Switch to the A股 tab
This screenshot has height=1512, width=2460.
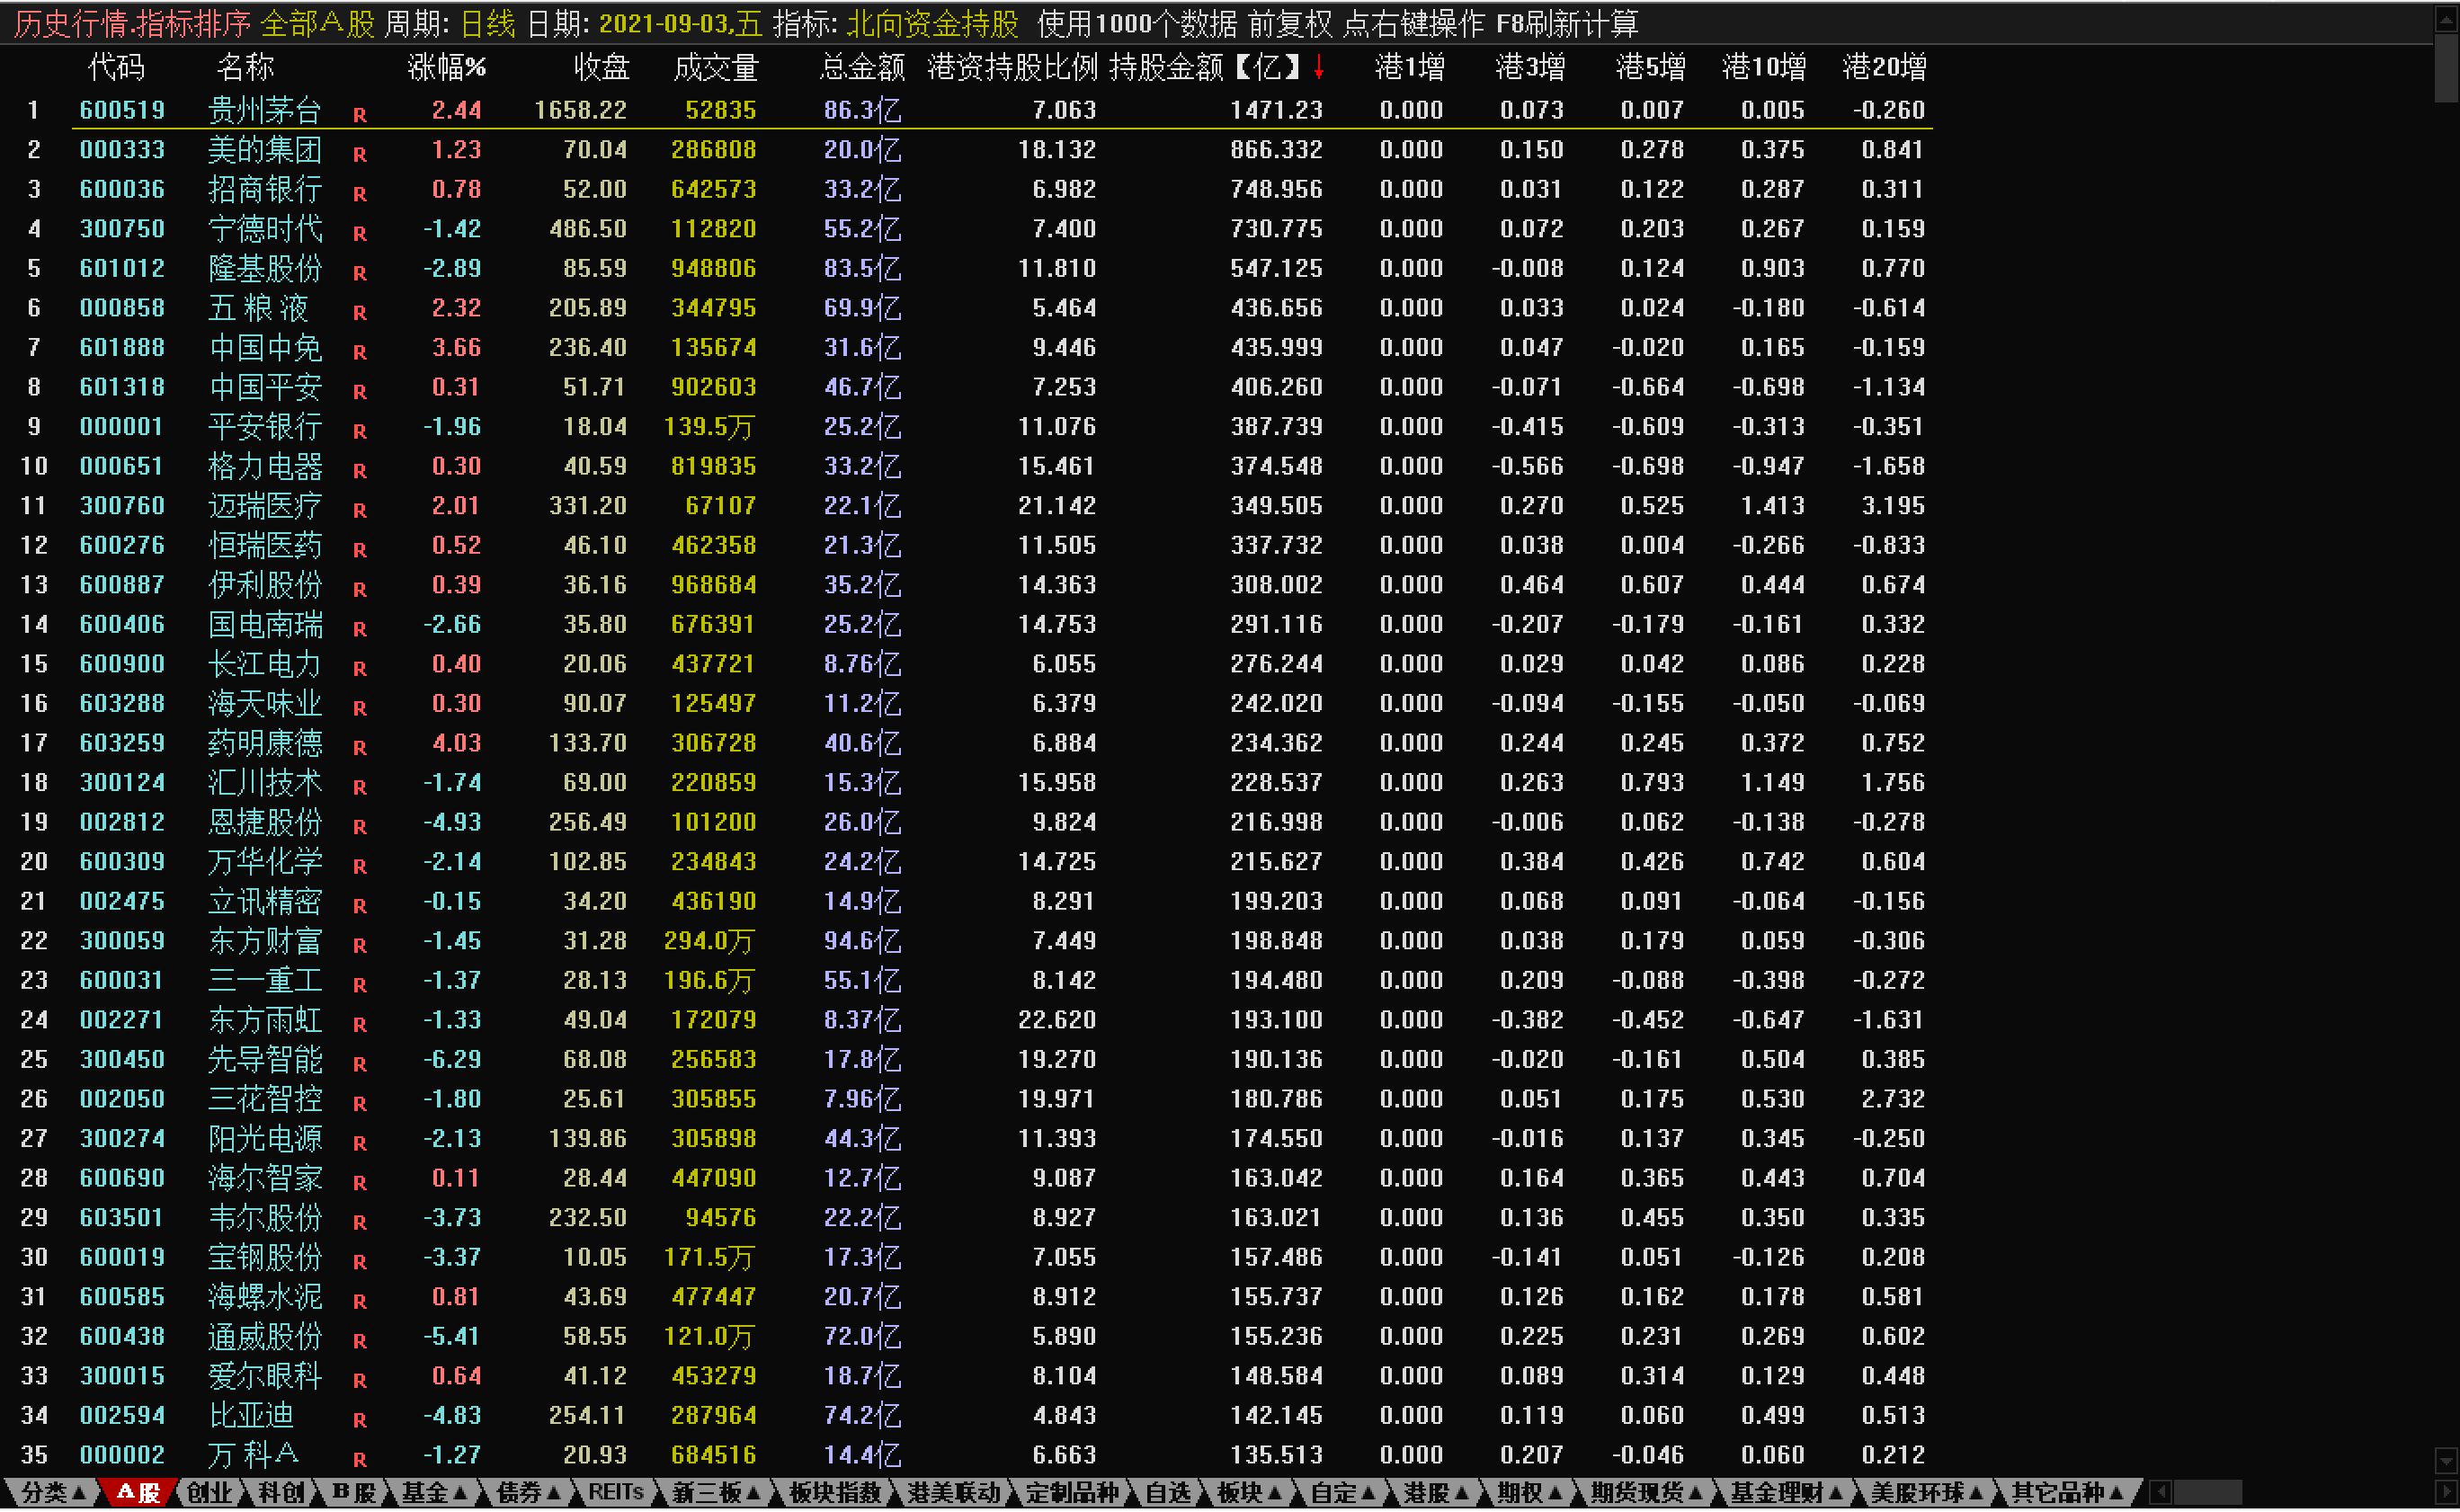[139, 1492]
